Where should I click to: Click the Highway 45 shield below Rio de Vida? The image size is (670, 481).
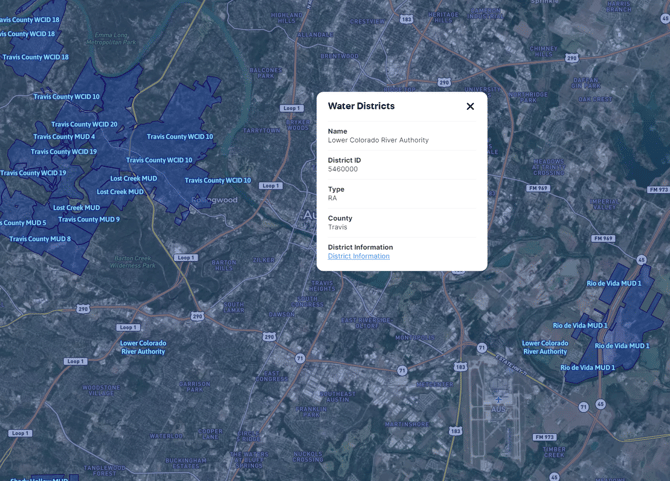point(600,404)
